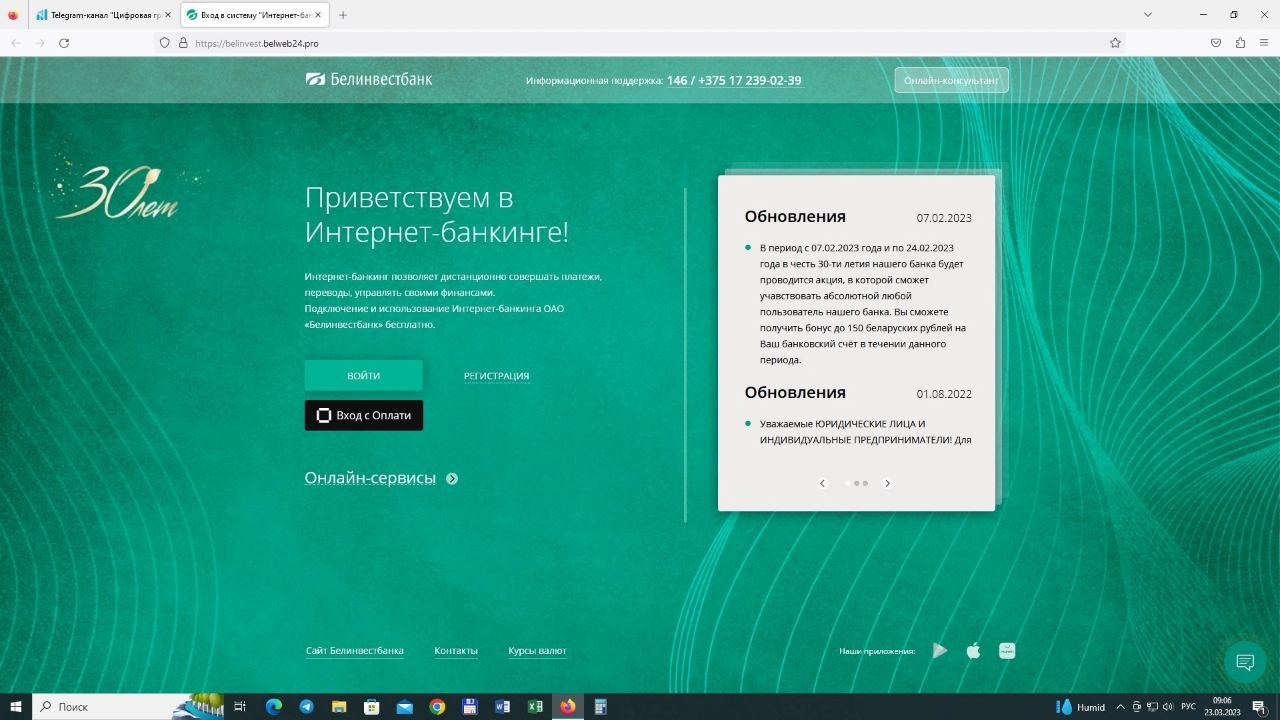
Task: Open the browser extensions icon
Action: (1240, 43)
